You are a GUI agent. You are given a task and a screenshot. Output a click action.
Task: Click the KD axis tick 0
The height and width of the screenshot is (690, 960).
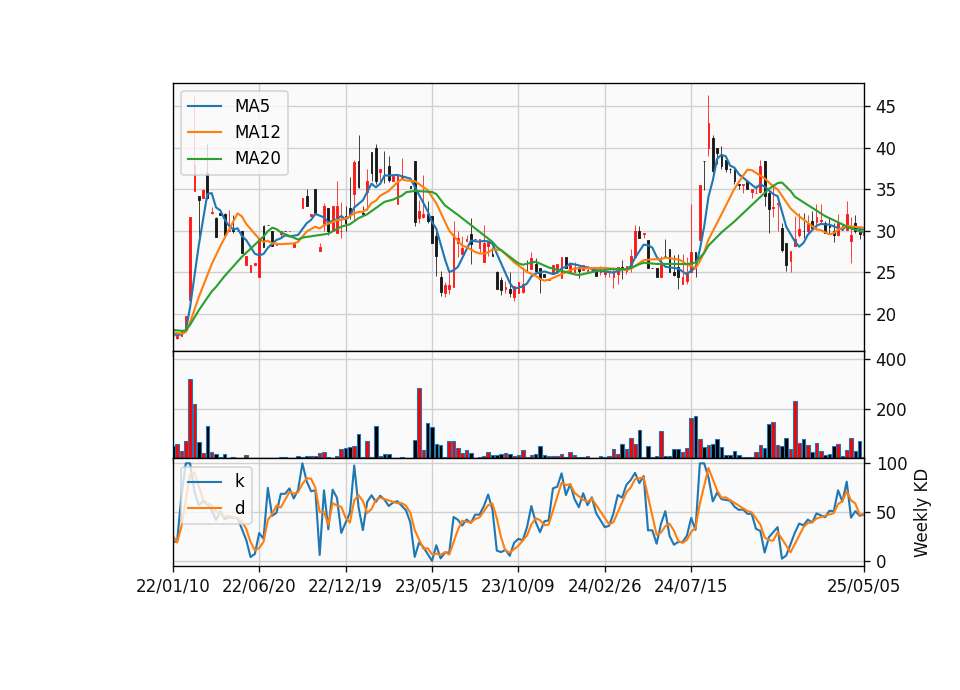pos(880,561)
